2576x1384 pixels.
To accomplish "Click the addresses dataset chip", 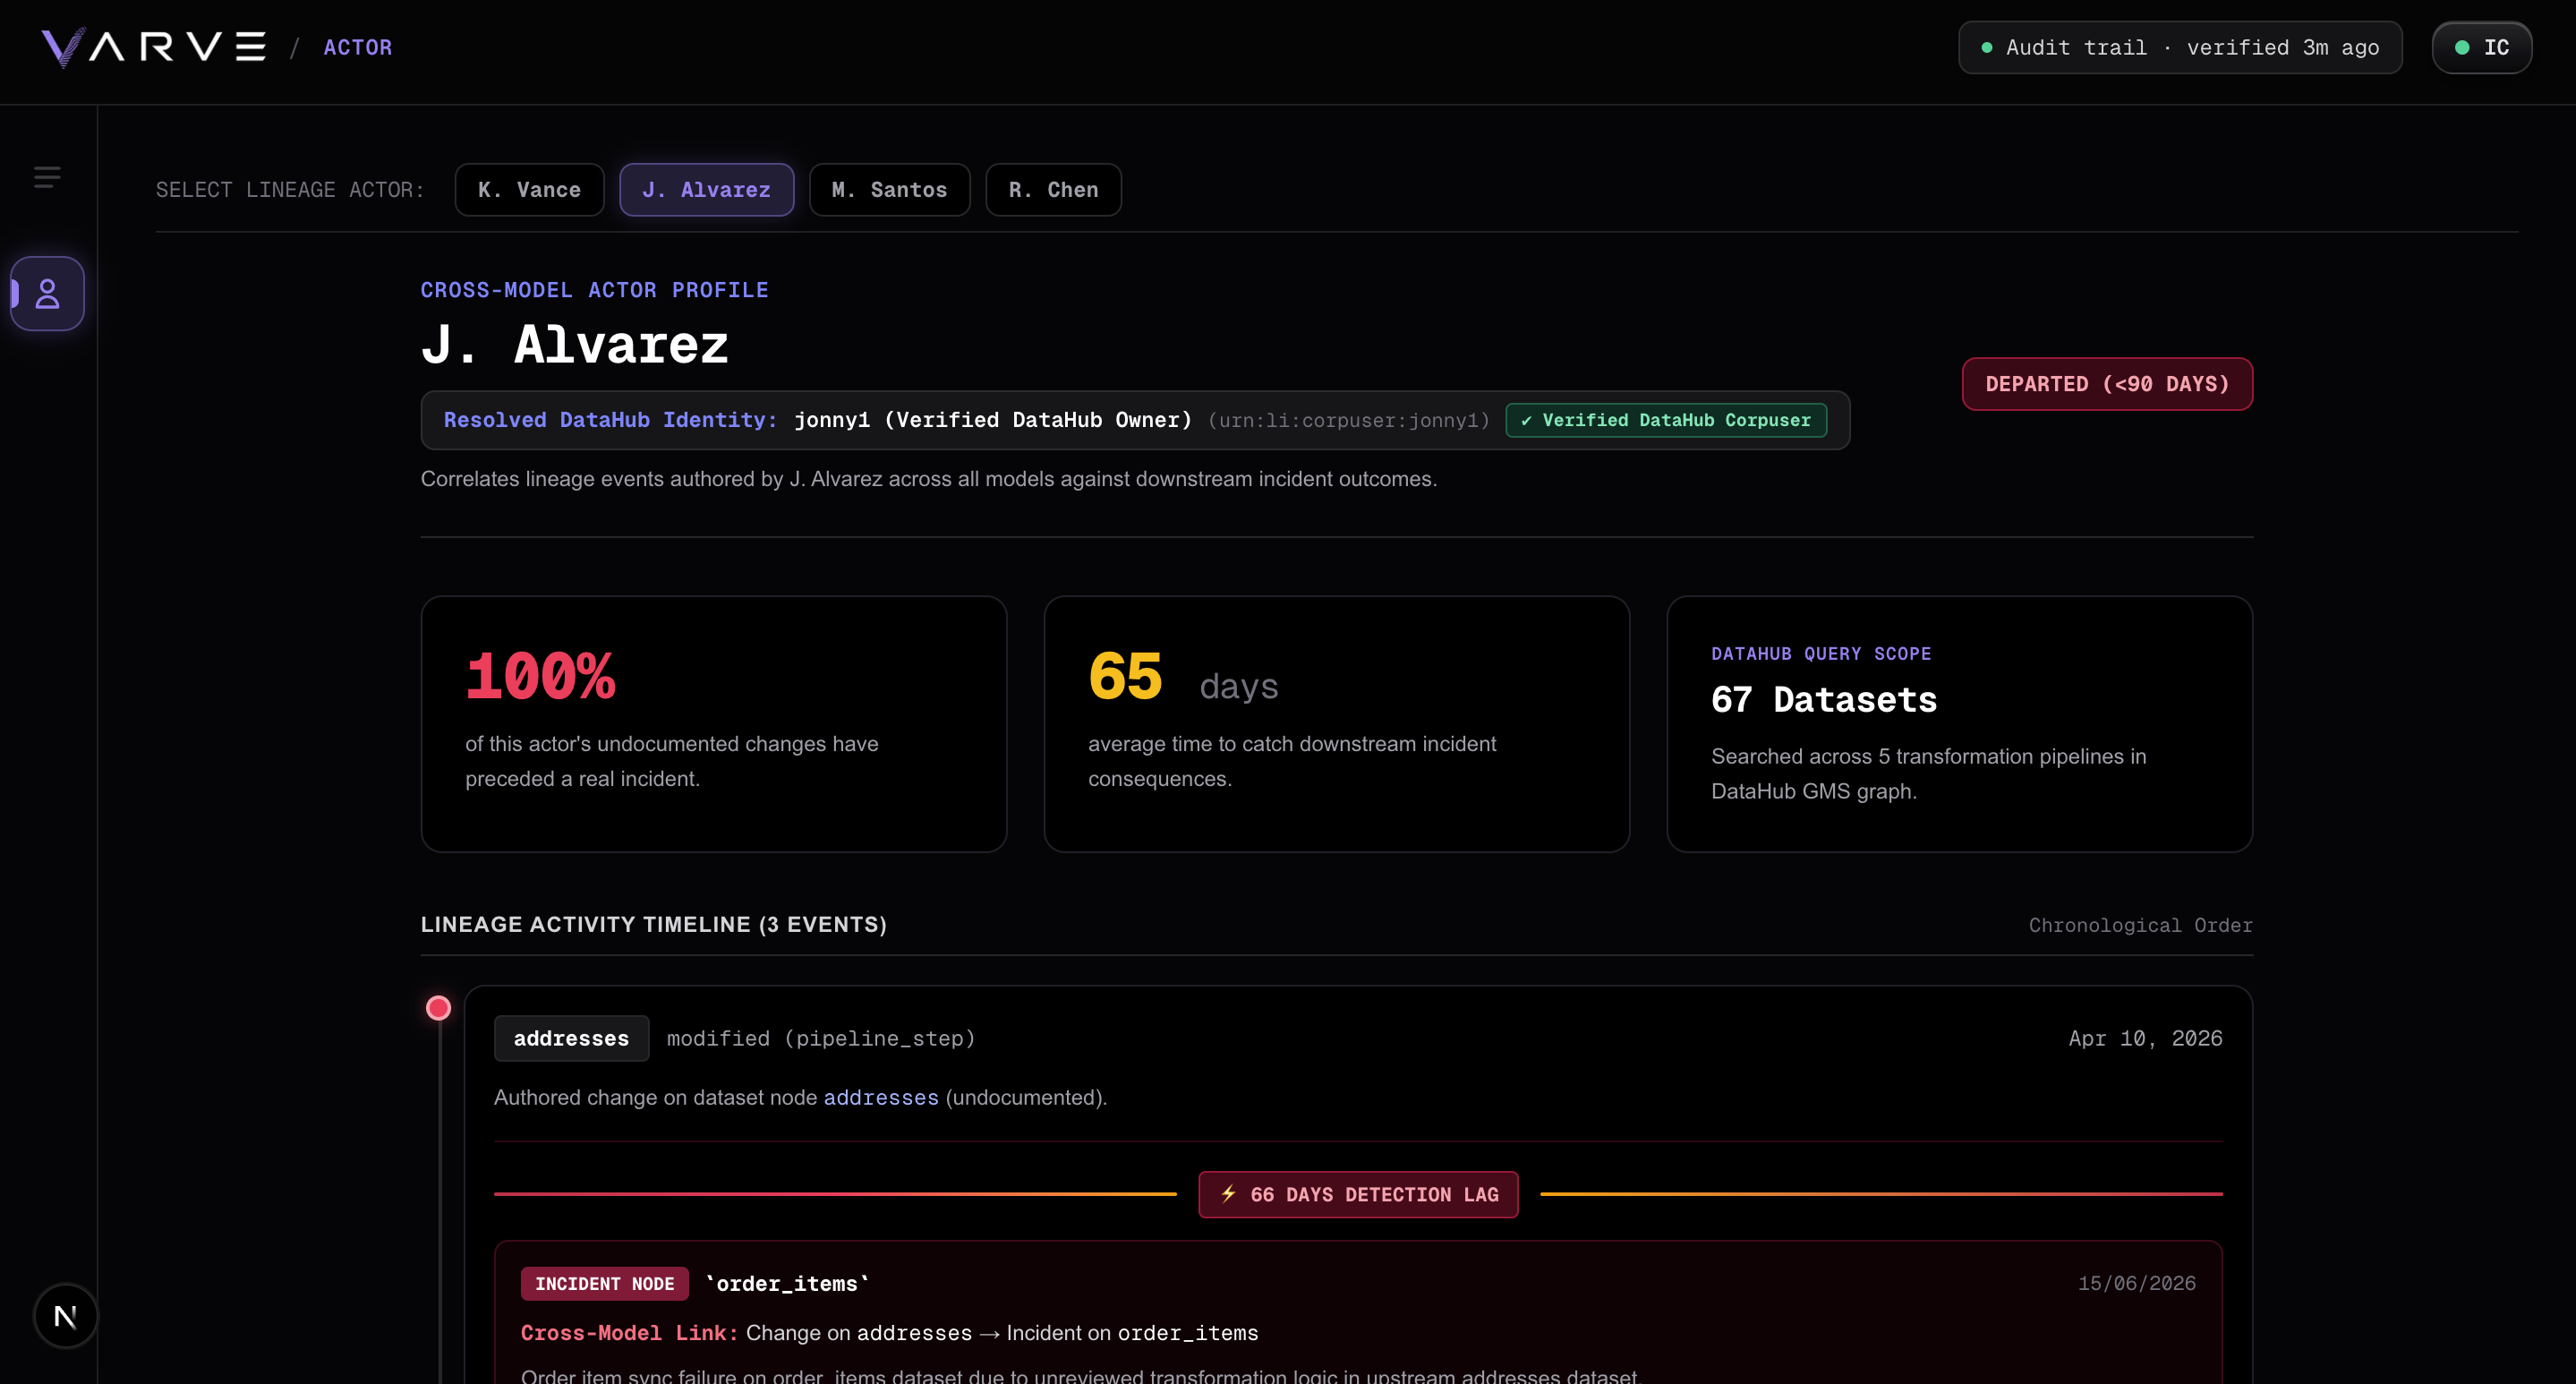I will (571, 1038).
